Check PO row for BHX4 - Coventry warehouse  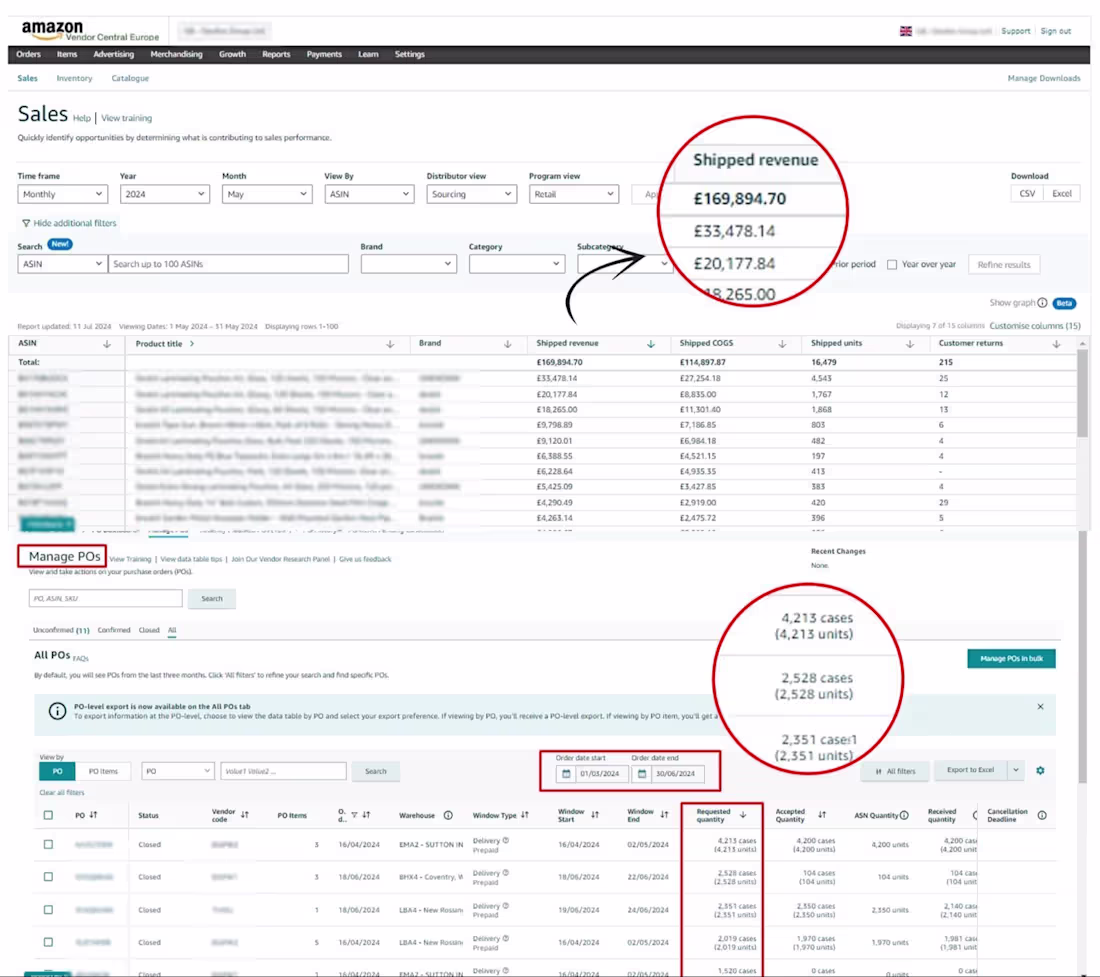click(48, 877)
